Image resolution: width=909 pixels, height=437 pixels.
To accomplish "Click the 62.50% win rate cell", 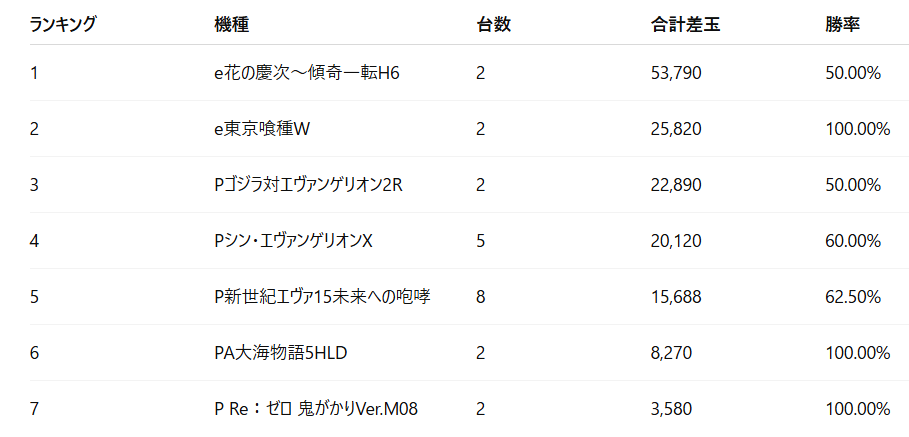I will (x=853, y=297).
